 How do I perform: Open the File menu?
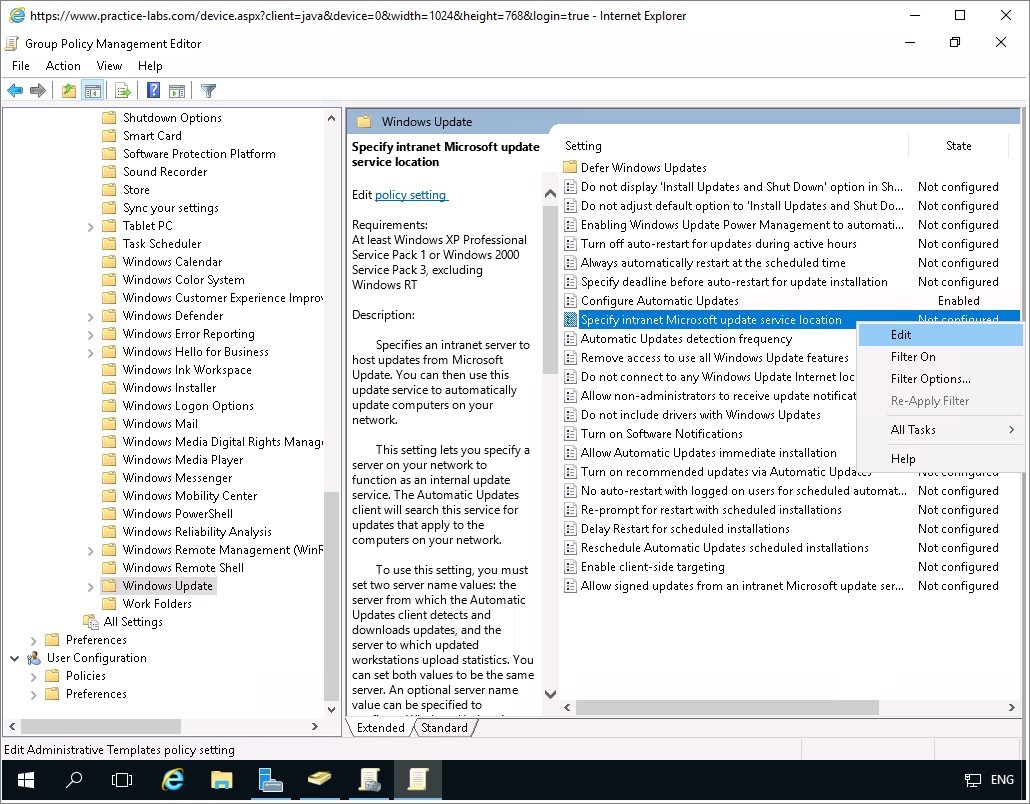(x=20, y=66)
